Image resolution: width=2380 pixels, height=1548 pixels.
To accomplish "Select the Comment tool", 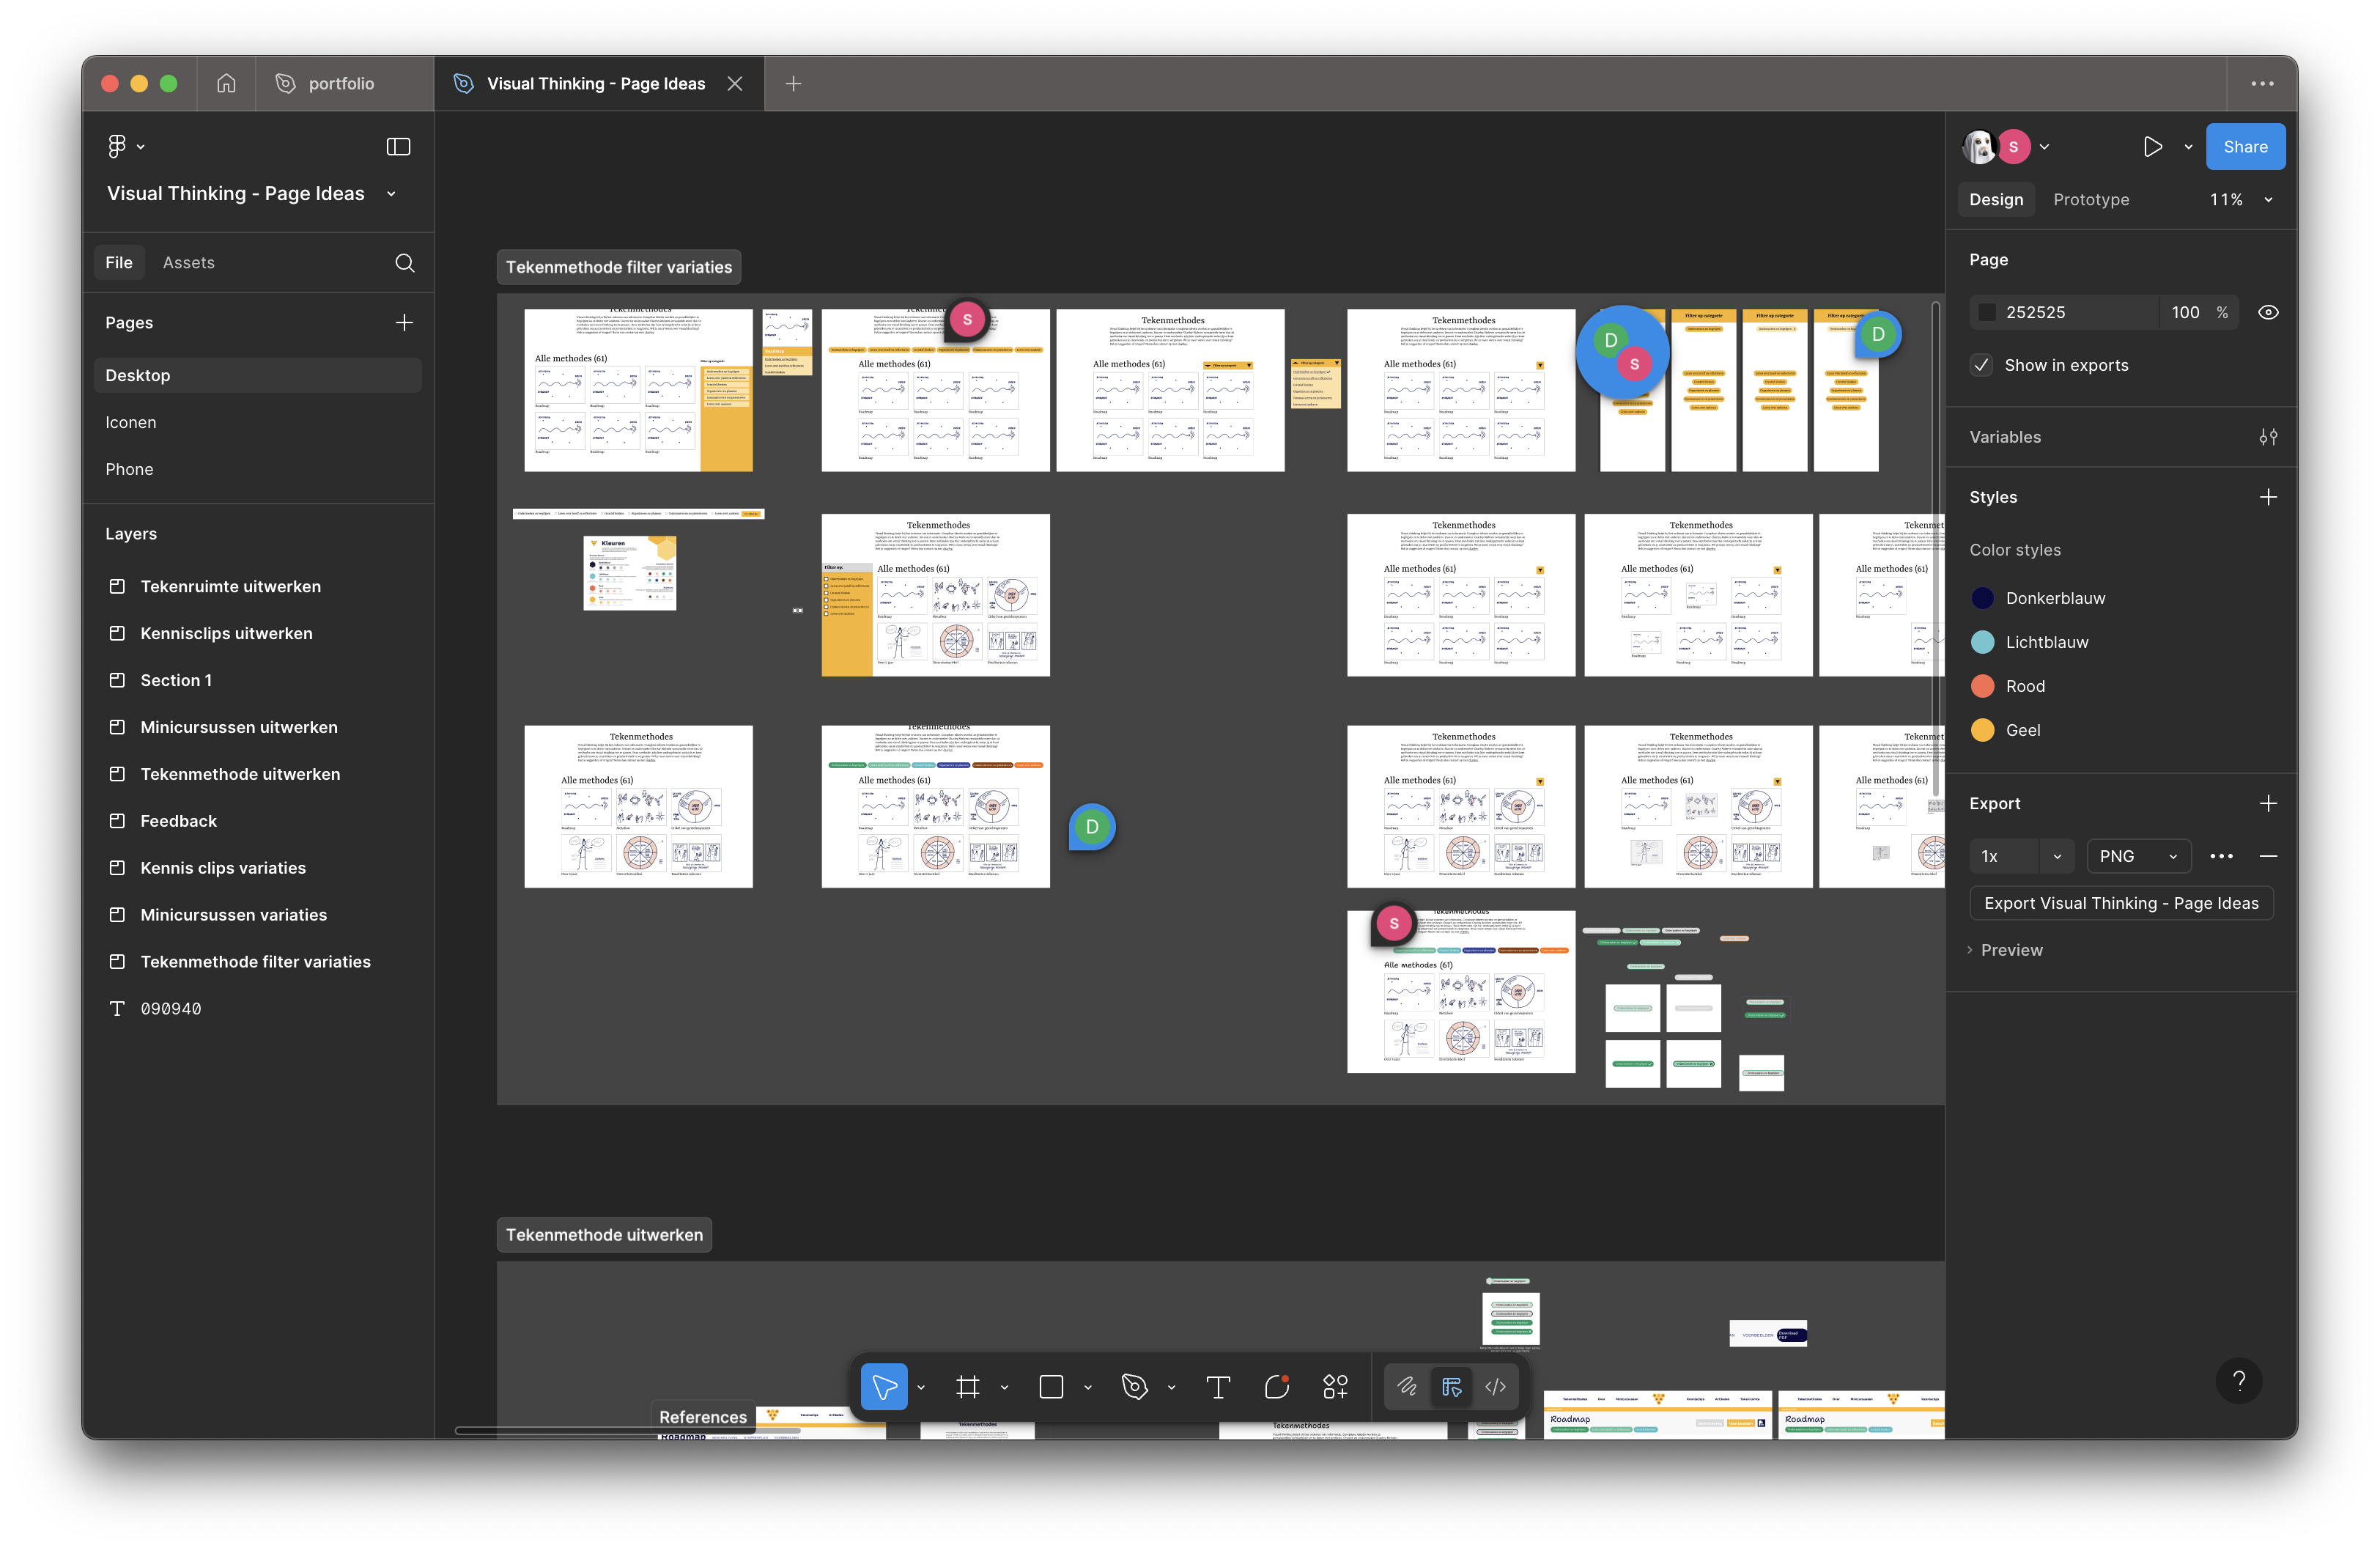I will click(x=1277, y=1386).
